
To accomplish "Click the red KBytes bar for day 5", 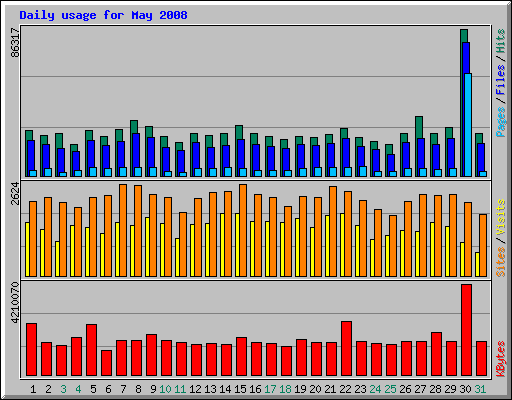I will (91, 350).
